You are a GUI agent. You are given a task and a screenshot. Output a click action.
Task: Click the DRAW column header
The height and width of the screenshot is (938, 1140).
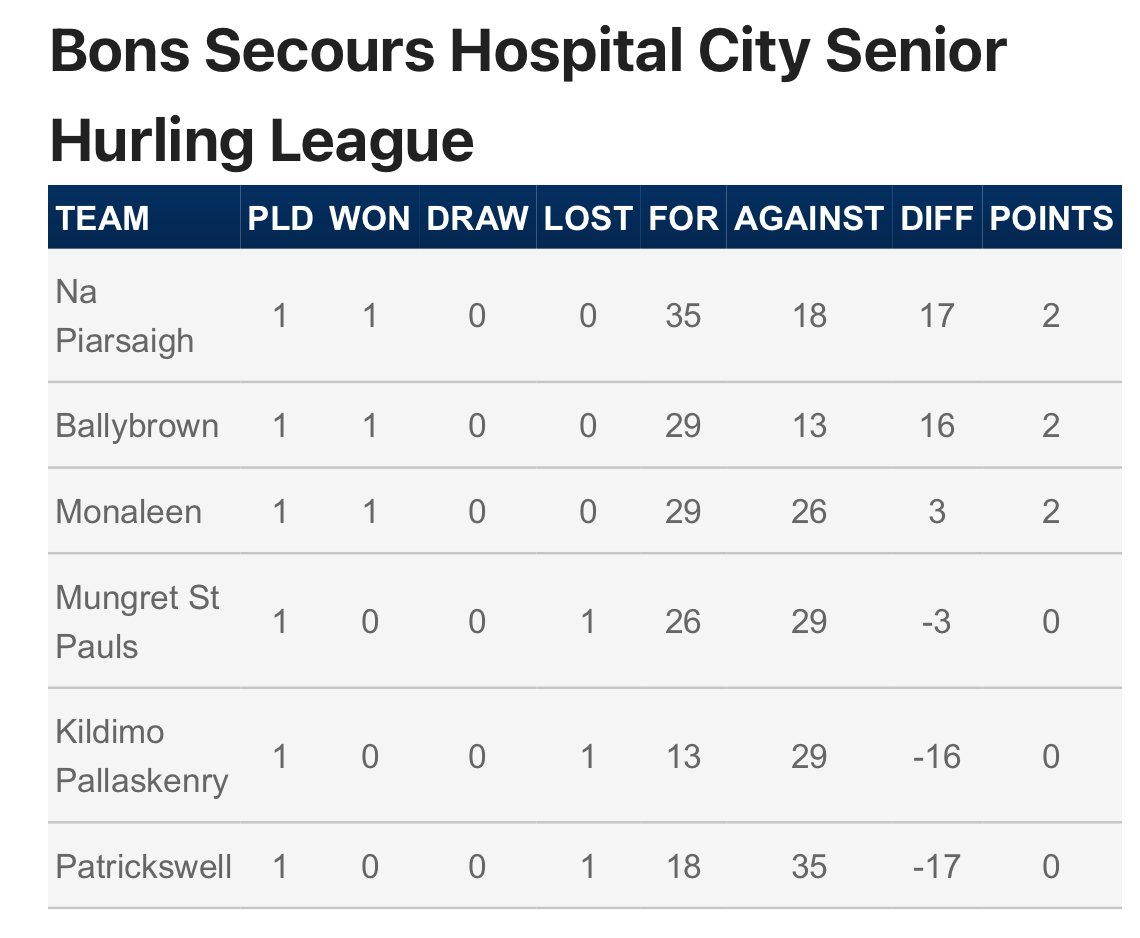[477, 218]
